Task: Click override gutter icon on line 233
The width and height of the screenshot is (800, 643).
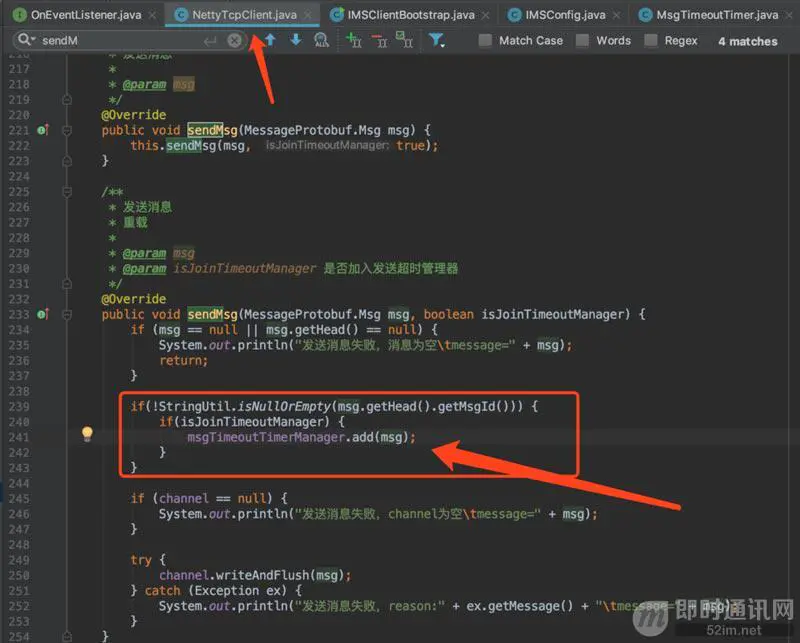Action: click(x=43, y=314)
